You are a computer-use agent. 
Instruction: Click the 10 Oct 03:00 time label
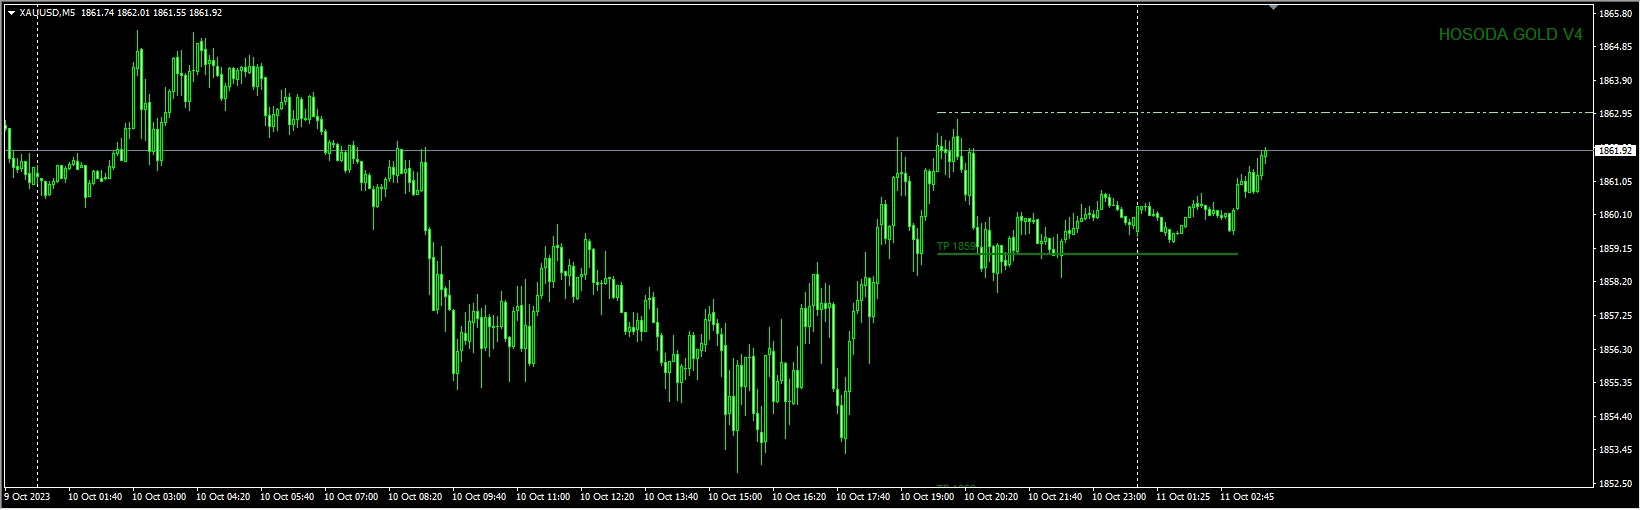click(x=159, y=497)
